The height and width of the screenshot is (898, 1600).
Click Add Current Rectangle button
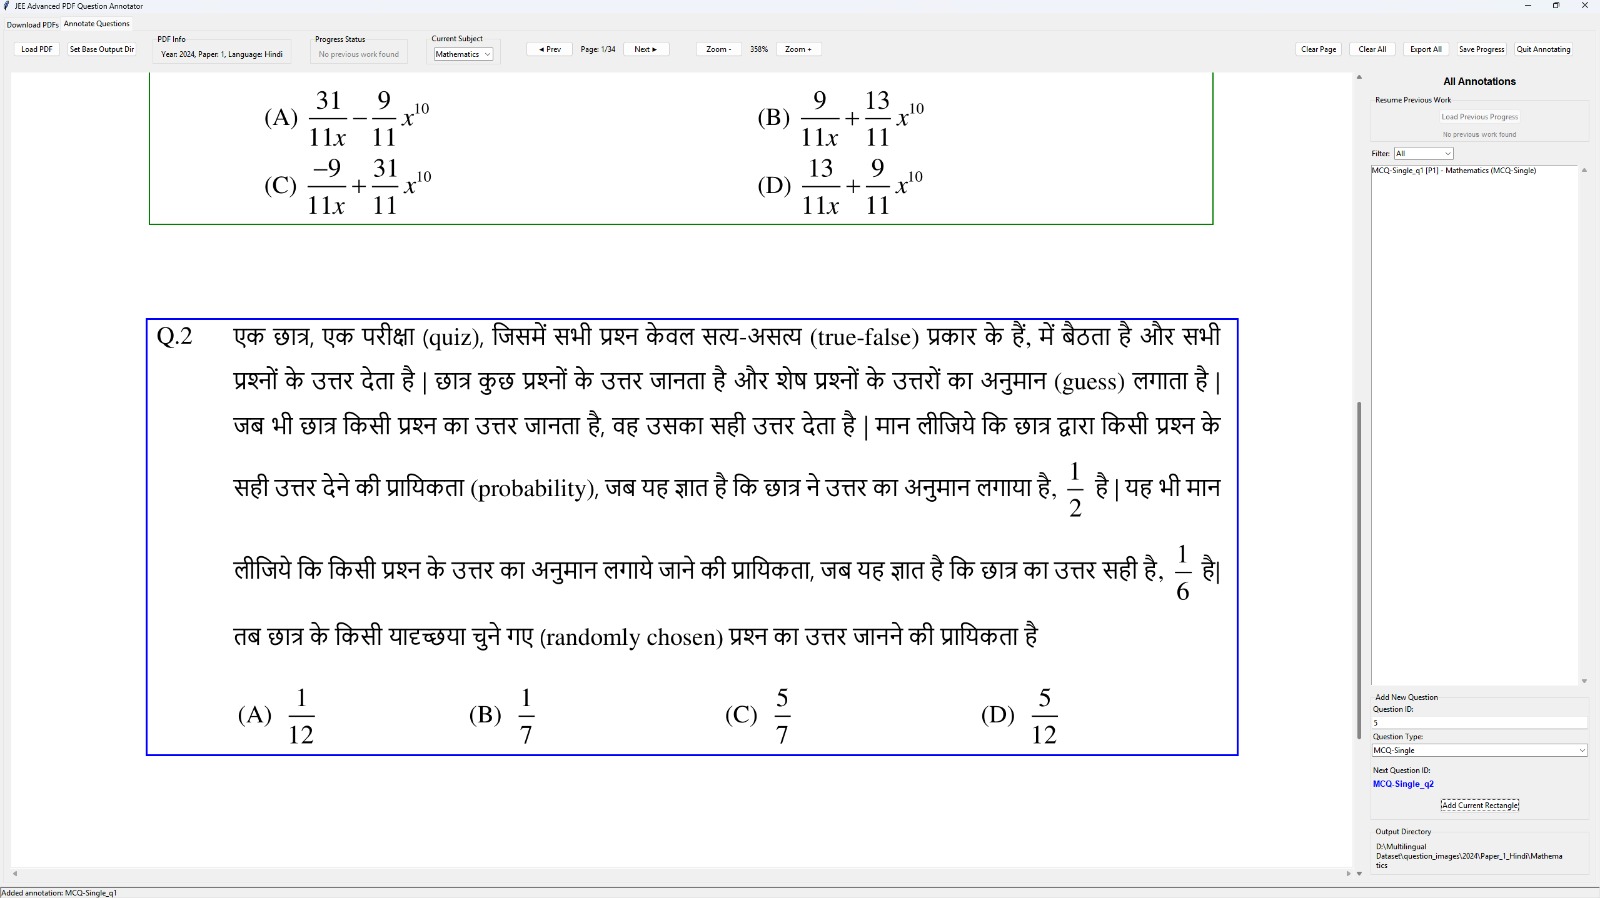(1479, 805)
